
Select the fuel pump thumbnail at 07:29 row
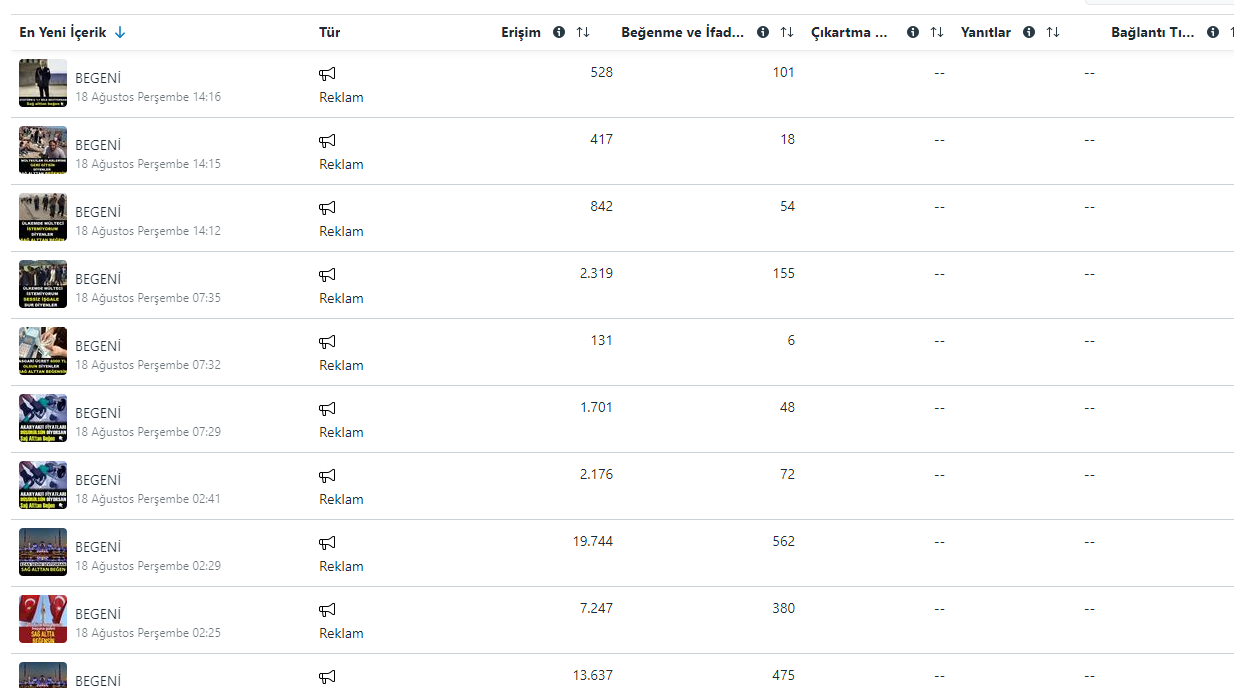click(43, 418)
